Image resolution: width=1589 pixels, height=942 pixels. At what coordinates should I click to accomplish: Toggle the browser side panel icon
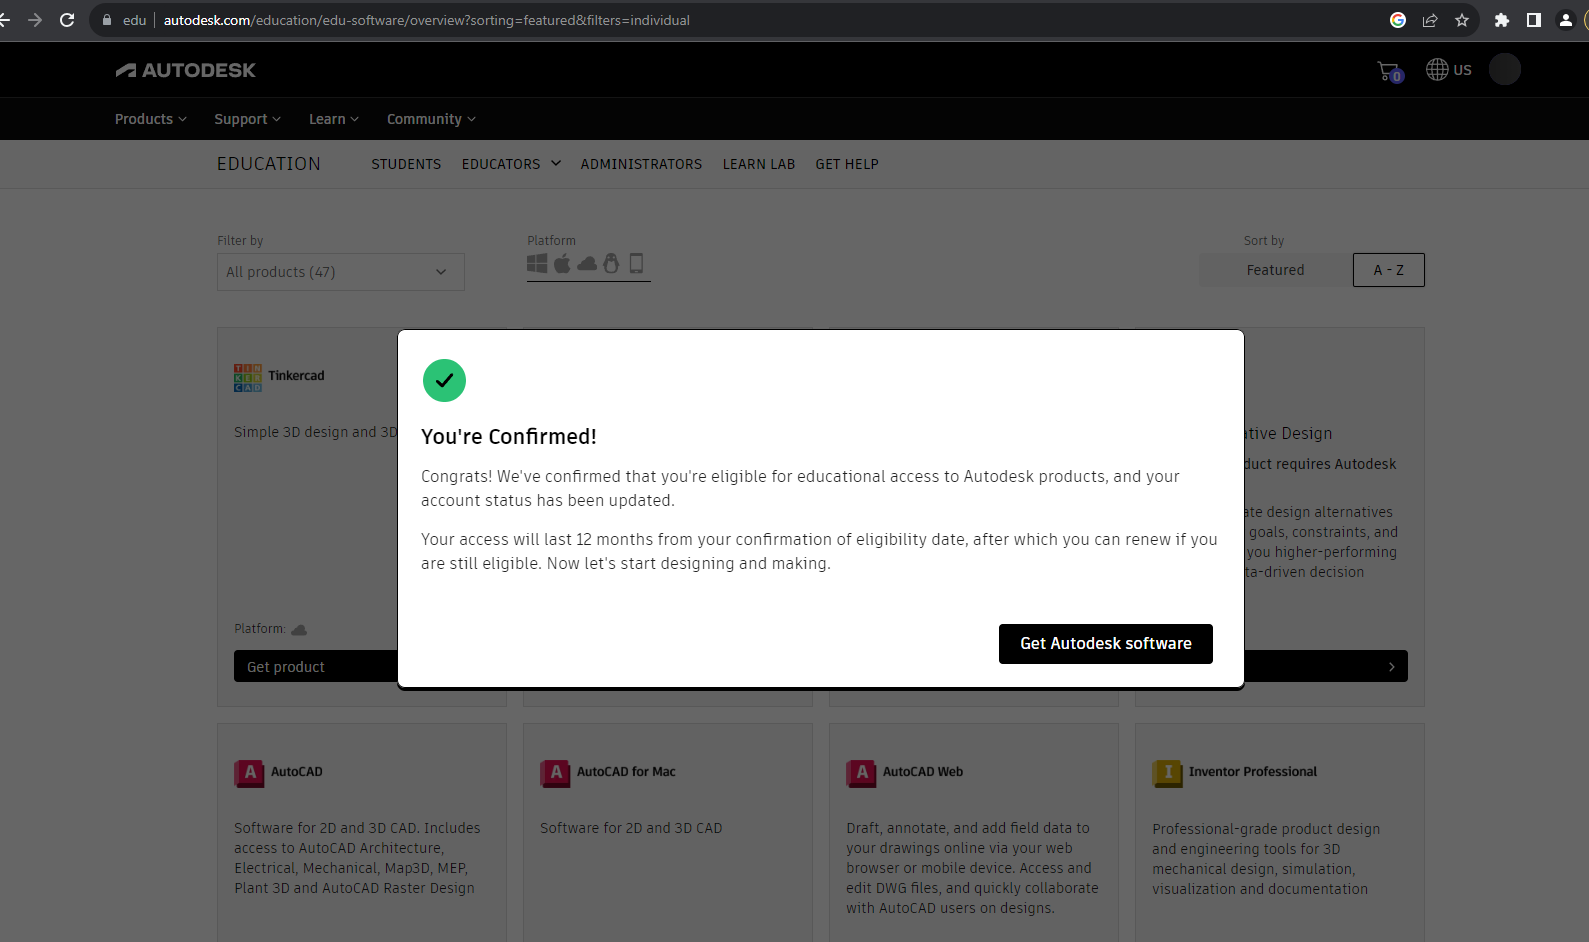(1534, 20)
